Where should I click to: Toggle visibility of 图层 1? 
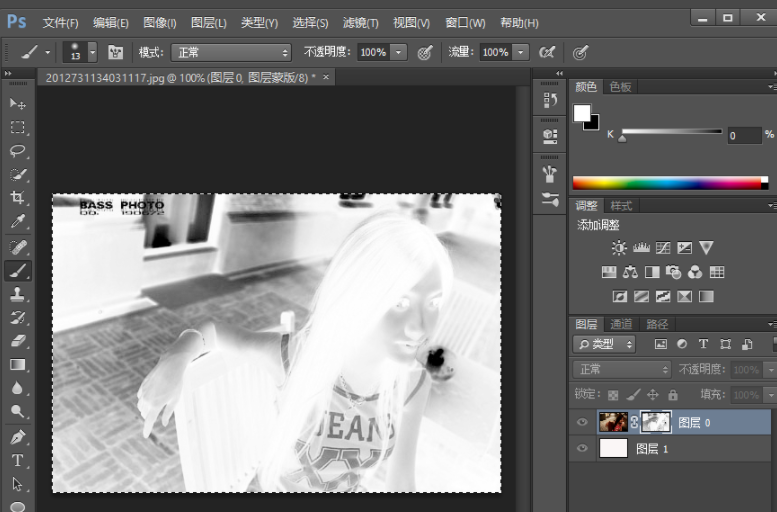pyautogui.click(x=582, y=449)
